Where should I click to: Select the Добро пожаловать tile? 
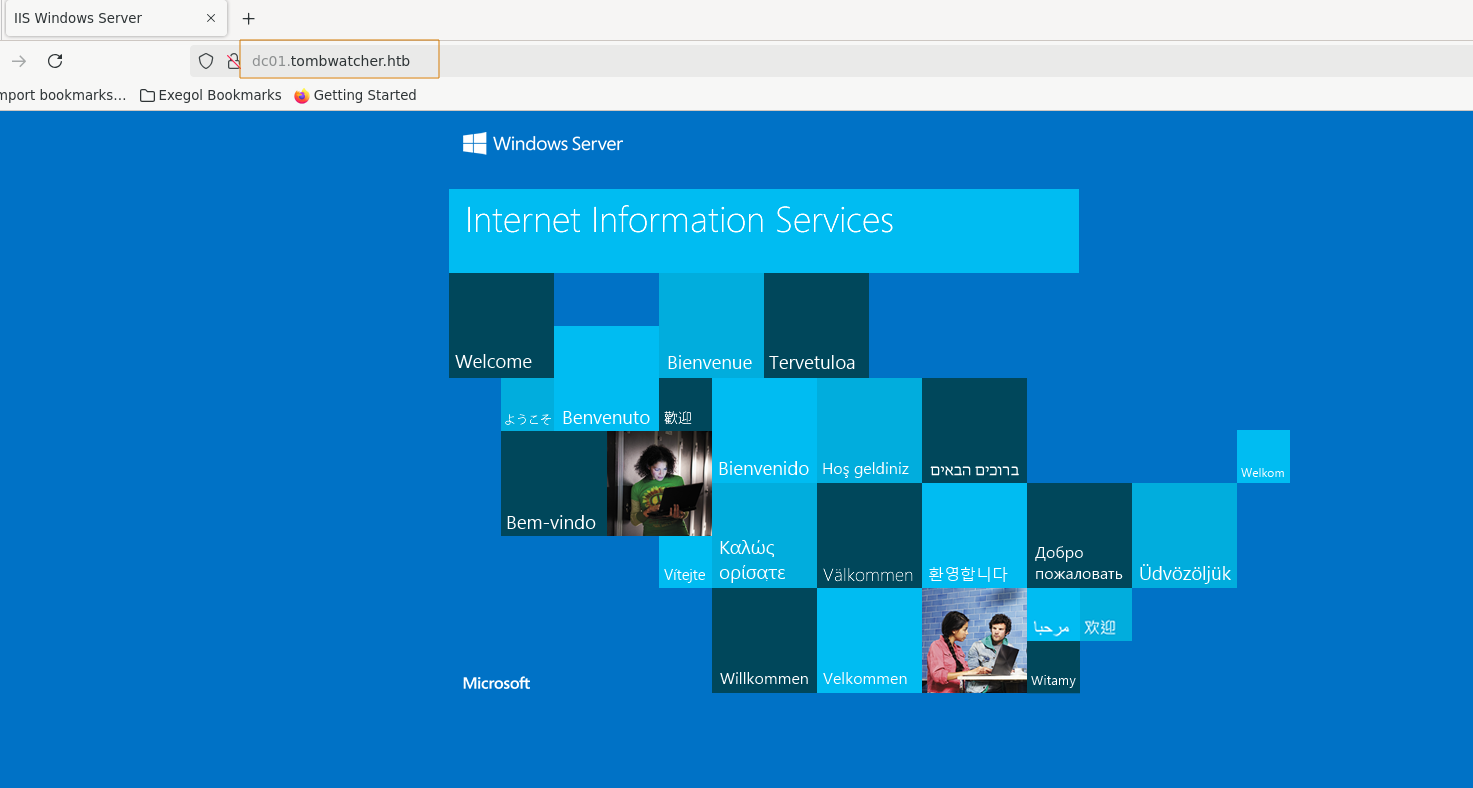coord(1079,535)
